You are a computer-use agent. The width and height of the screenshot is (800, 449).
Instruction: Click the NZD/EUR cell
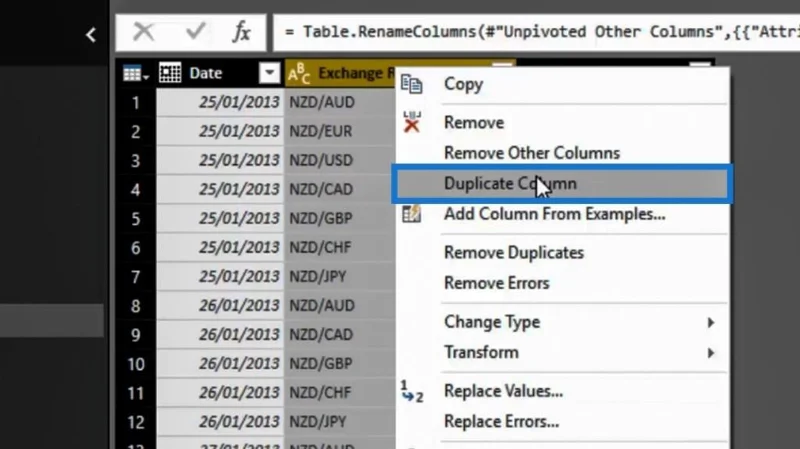[340, 132]
